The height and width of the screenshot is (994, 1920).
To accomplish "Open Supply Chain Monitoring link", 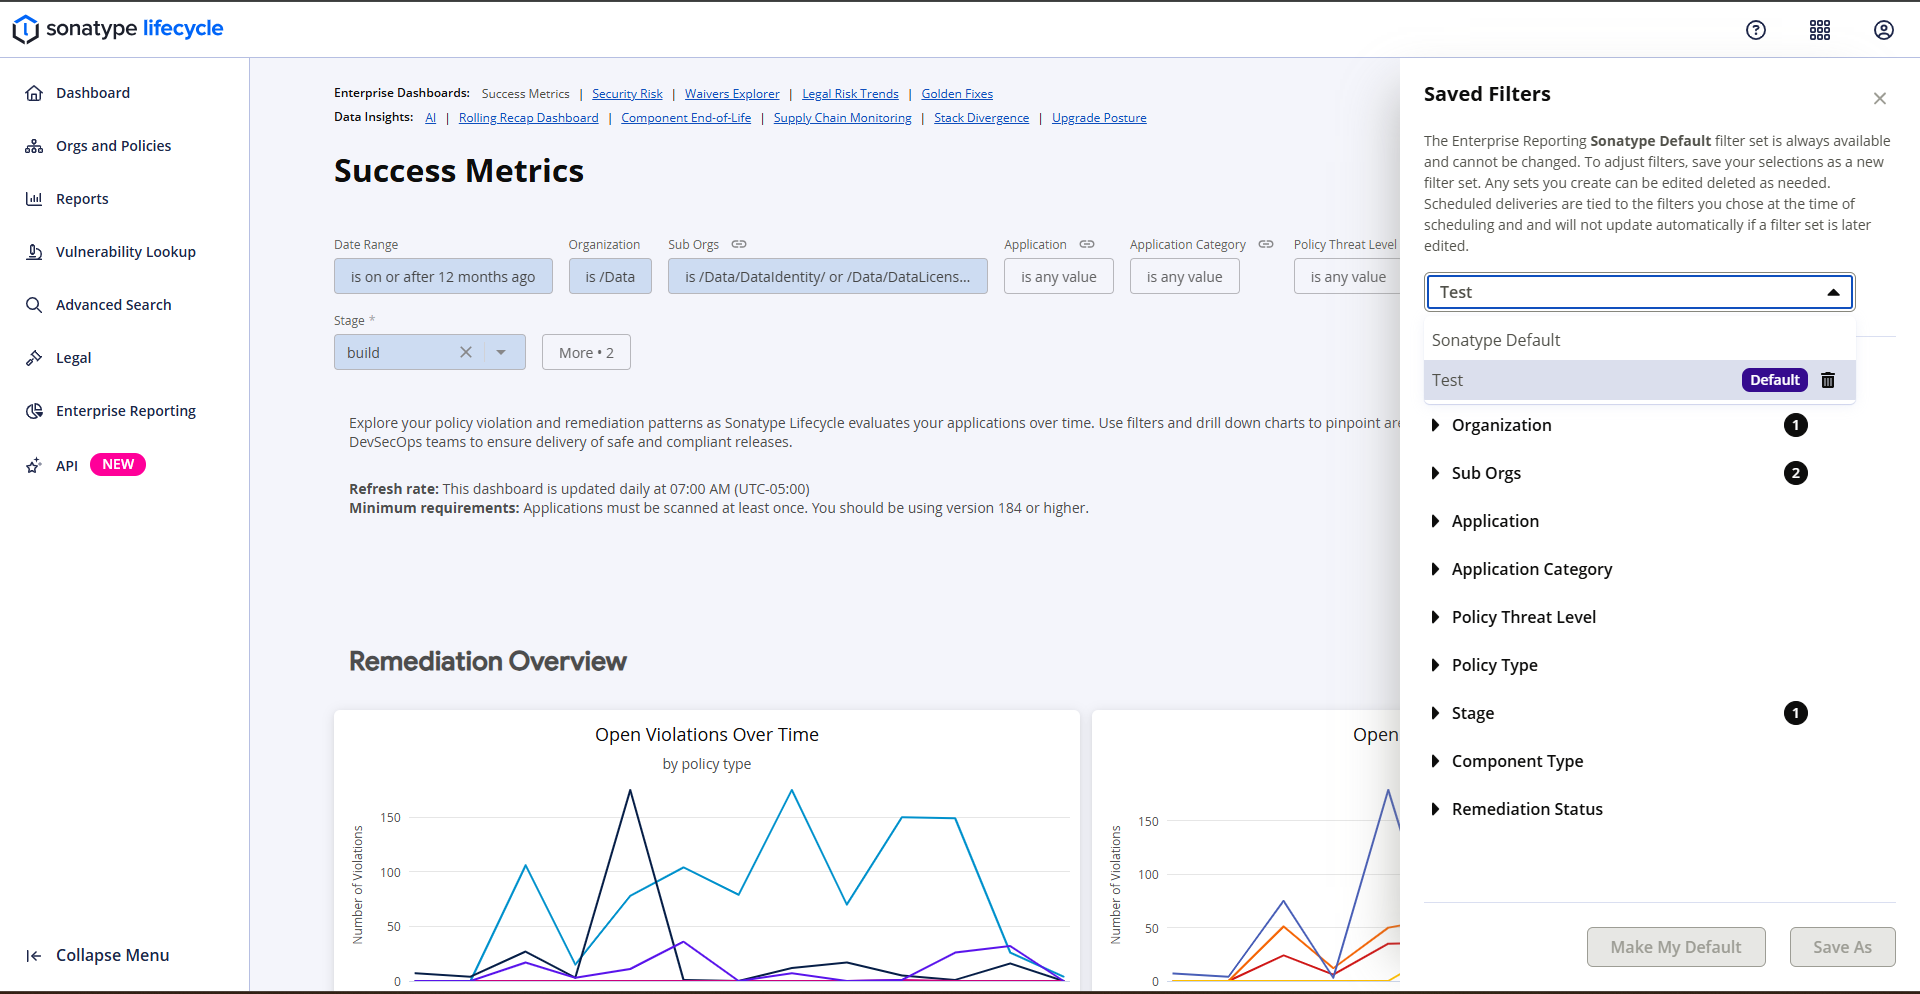I will click(x=842, y=118).
